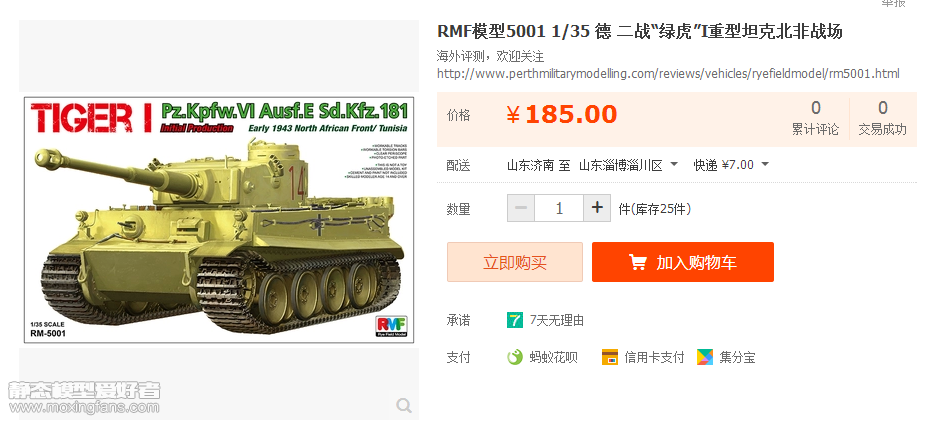Click the RMF logo on box art
Viewport: 932px width, 422px height.
(391, 325)
